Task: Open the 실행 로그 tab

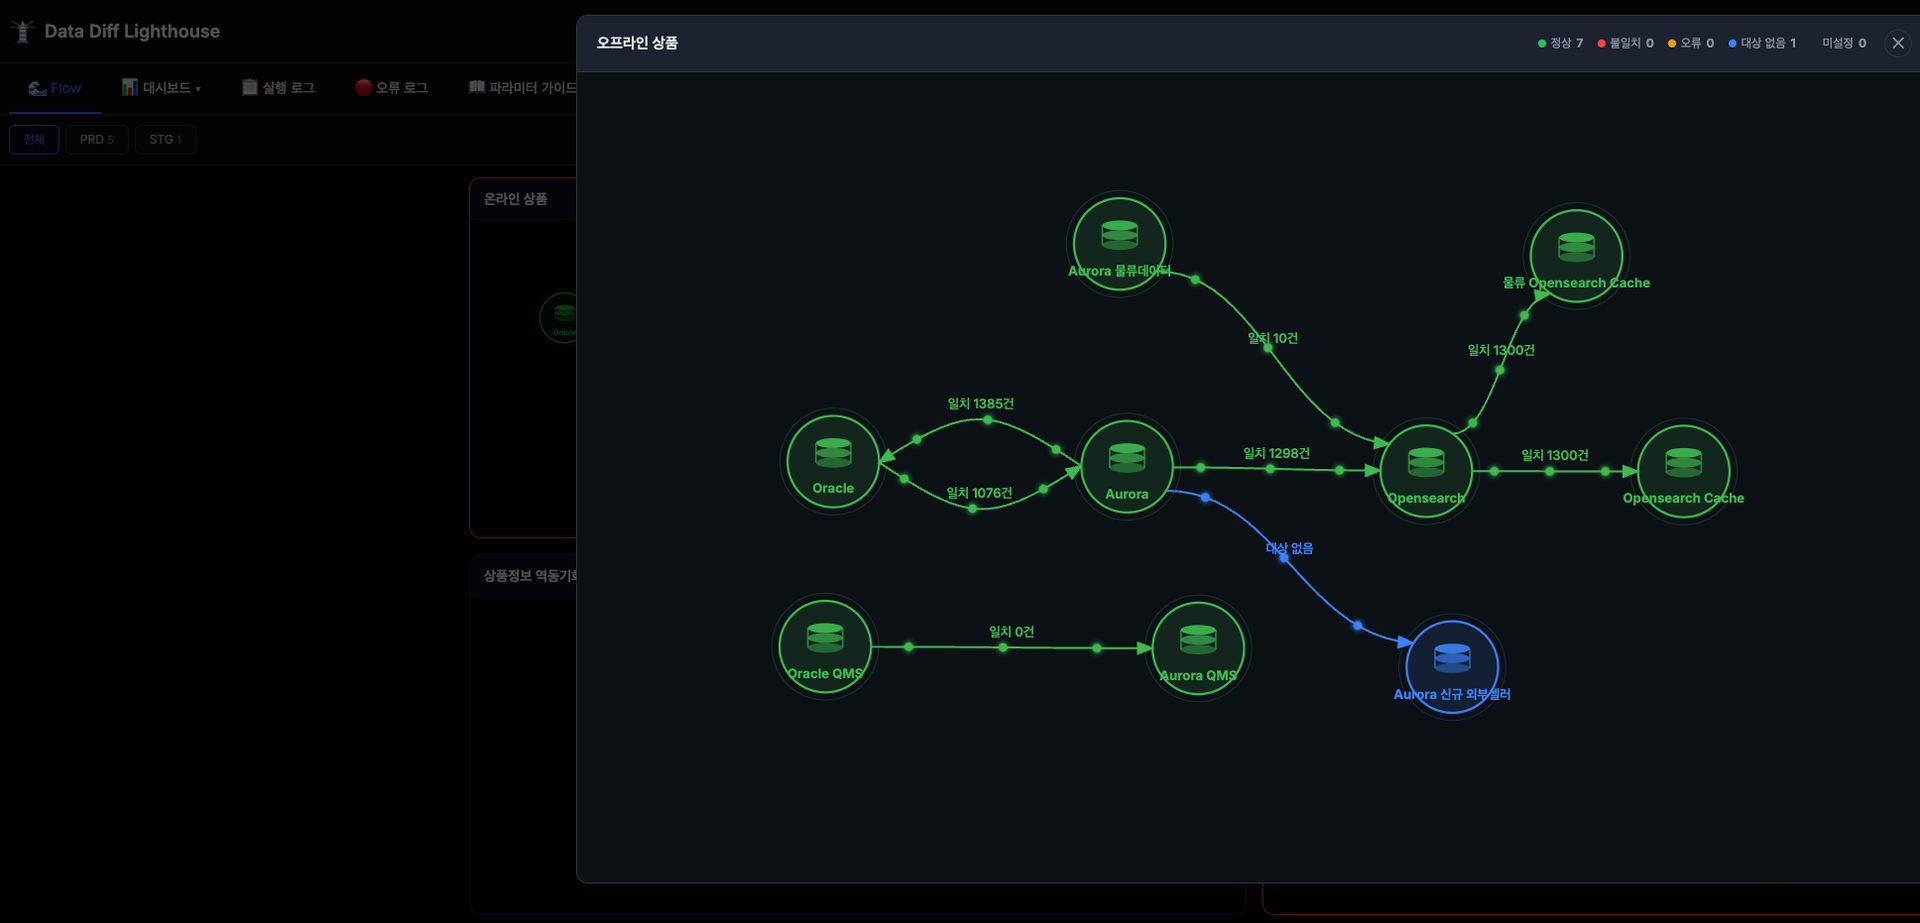Action: point(278,88)
